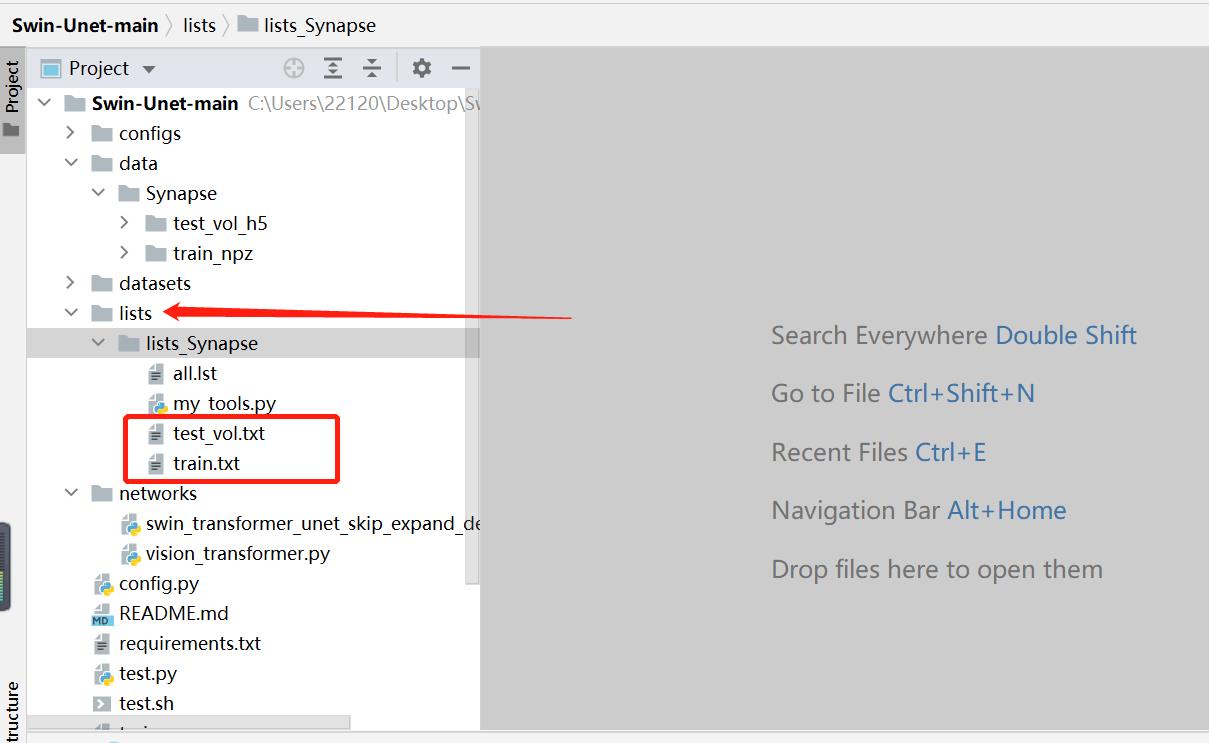1209x743 pixels.
Task: Open Project panel settings gear
Action: (422, 68)
